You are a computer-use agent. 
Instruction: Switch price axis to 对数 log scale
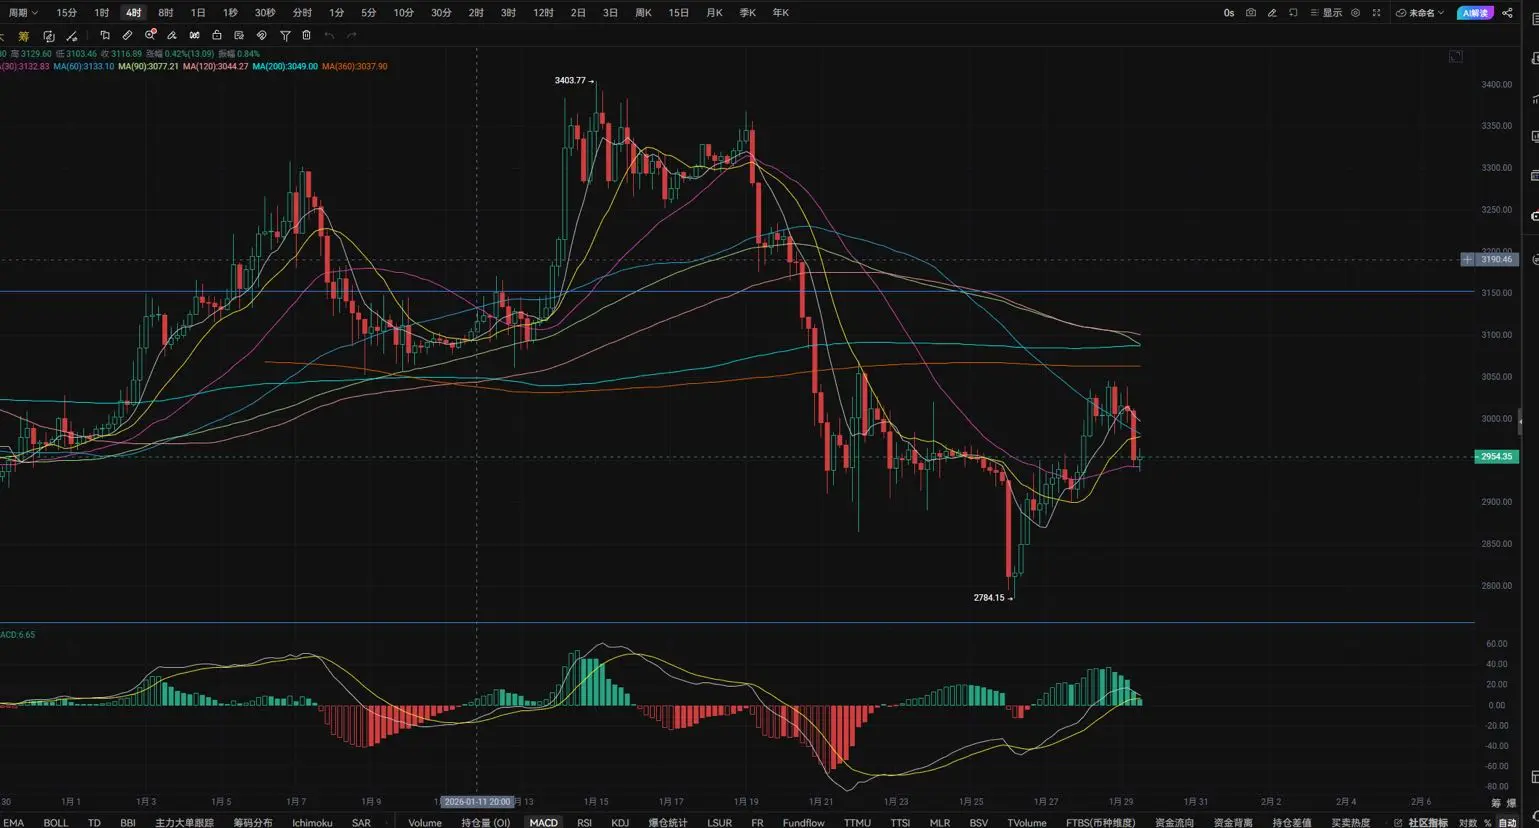(x=1468, y=822)
